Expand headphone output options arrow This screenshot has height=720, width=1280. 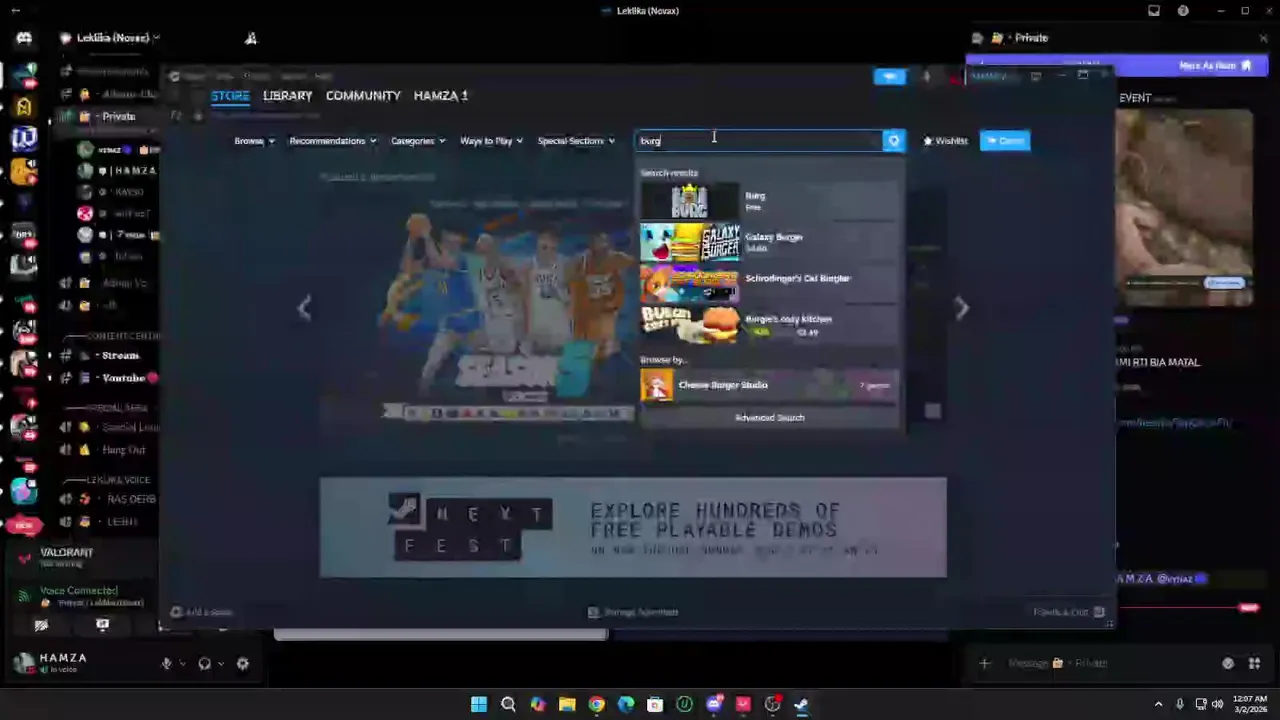coord(220,663)
